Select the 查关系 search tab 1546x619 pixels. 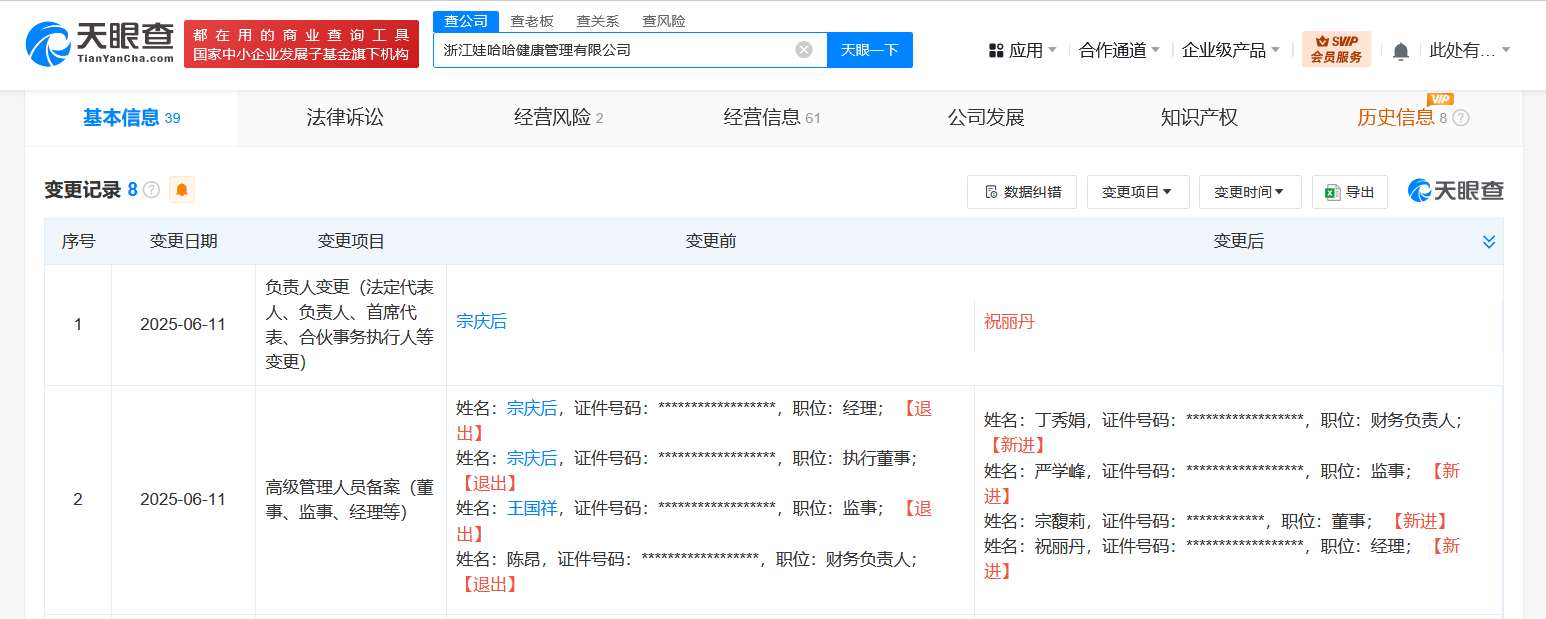tap(598, 21)
